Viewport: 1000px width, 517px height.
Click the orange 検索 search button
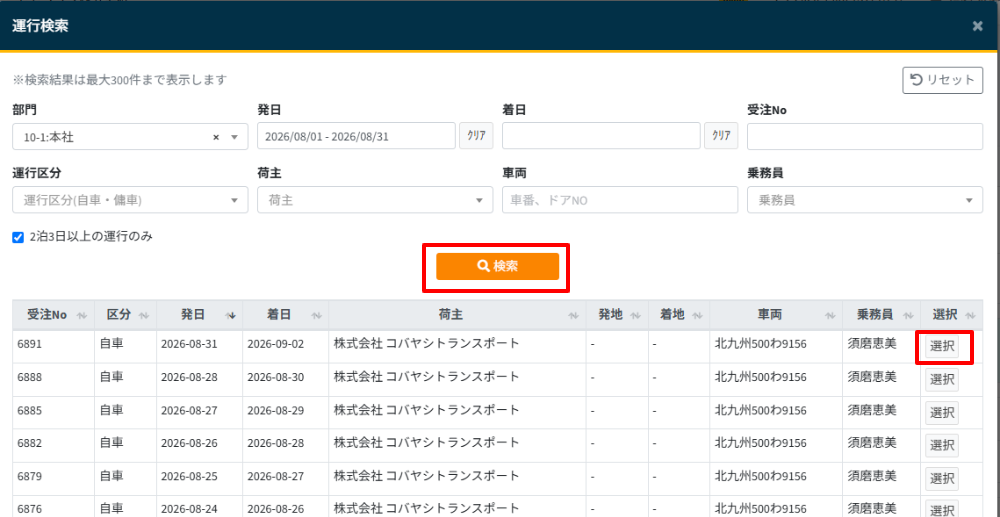[497, 266]
